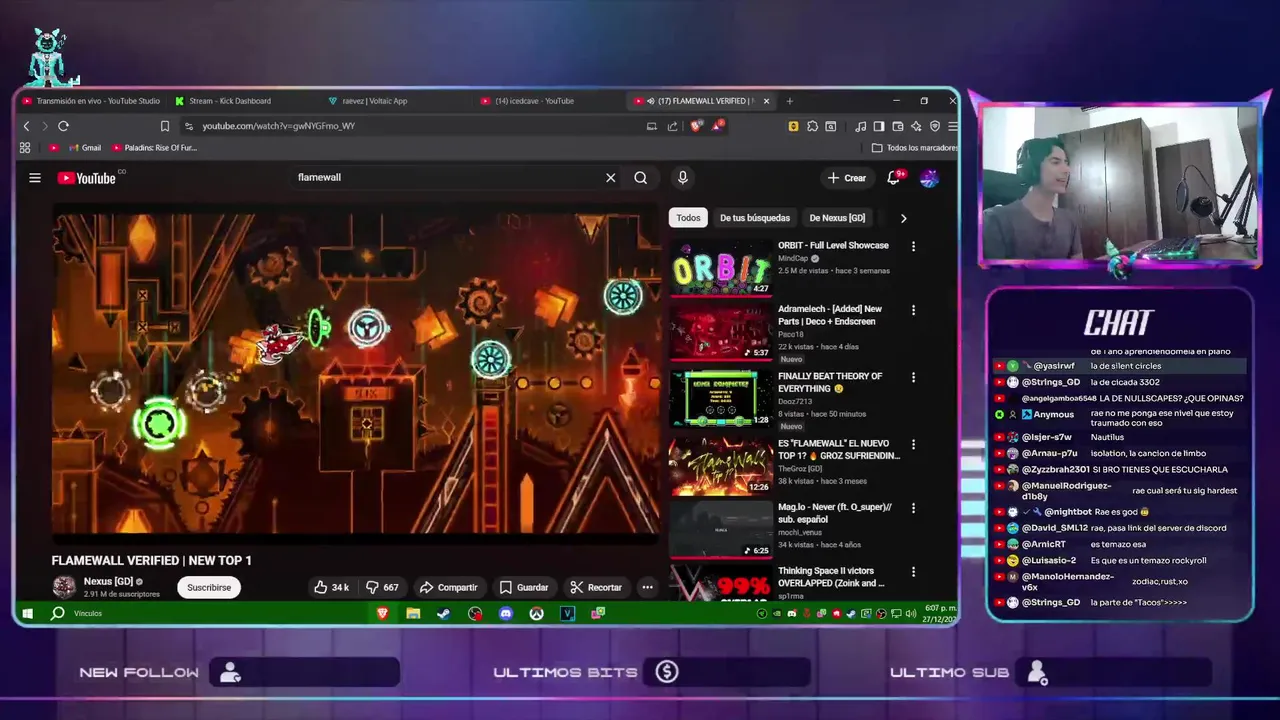Open the extensions puzzle icon
The height and width of the screenshot is (720, 1280).
coord(813,126)
